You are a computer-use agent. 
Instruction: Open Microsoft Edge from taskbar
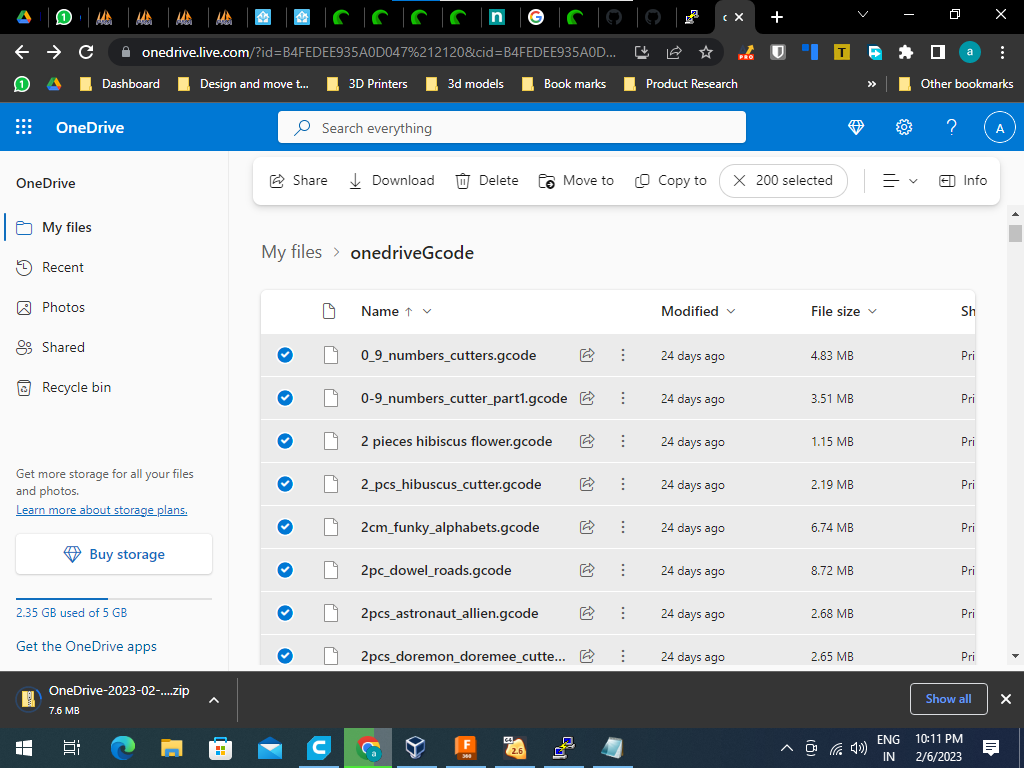[x=122, y=748]
